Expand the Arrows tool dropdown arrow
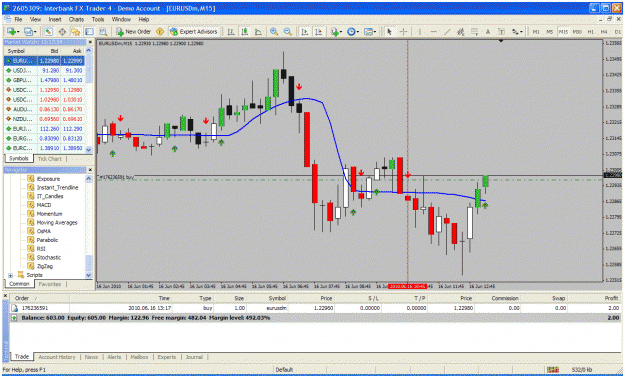Image resolution: width=625 pixels, height=376 pixels. click(522, 32)
